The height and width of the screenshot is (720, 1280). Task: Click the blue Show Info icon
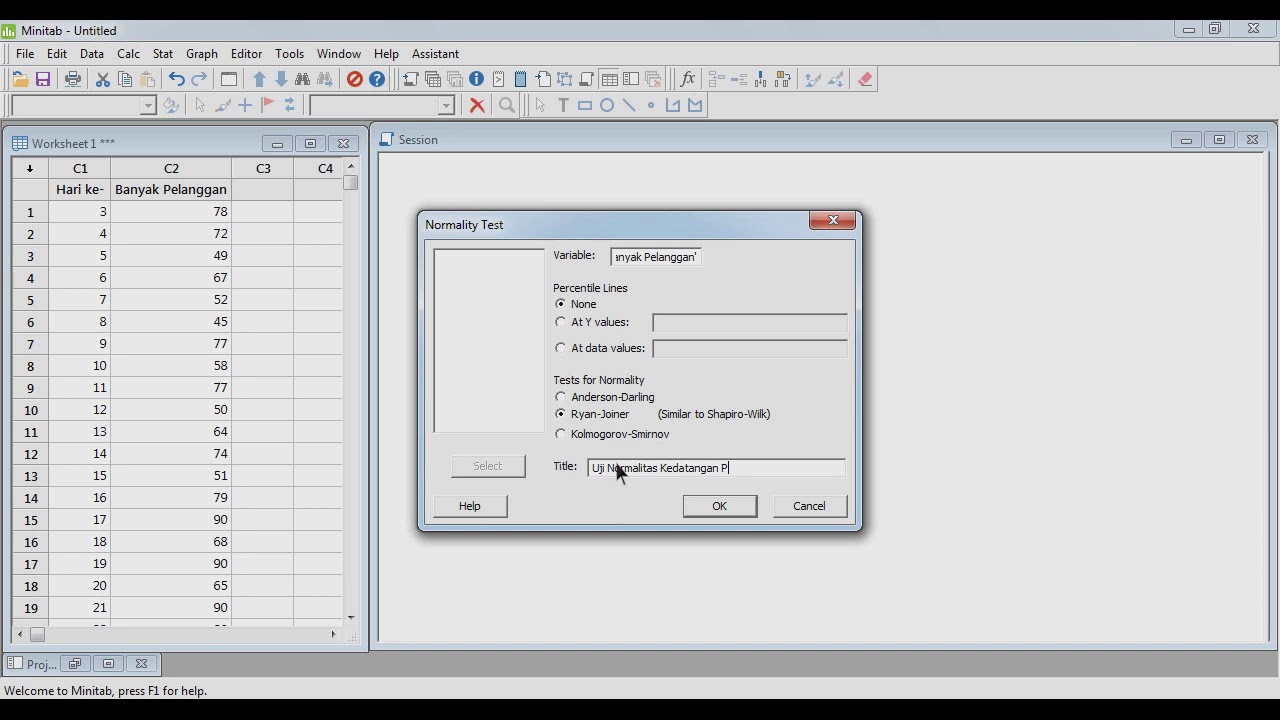tap(477, 79)
